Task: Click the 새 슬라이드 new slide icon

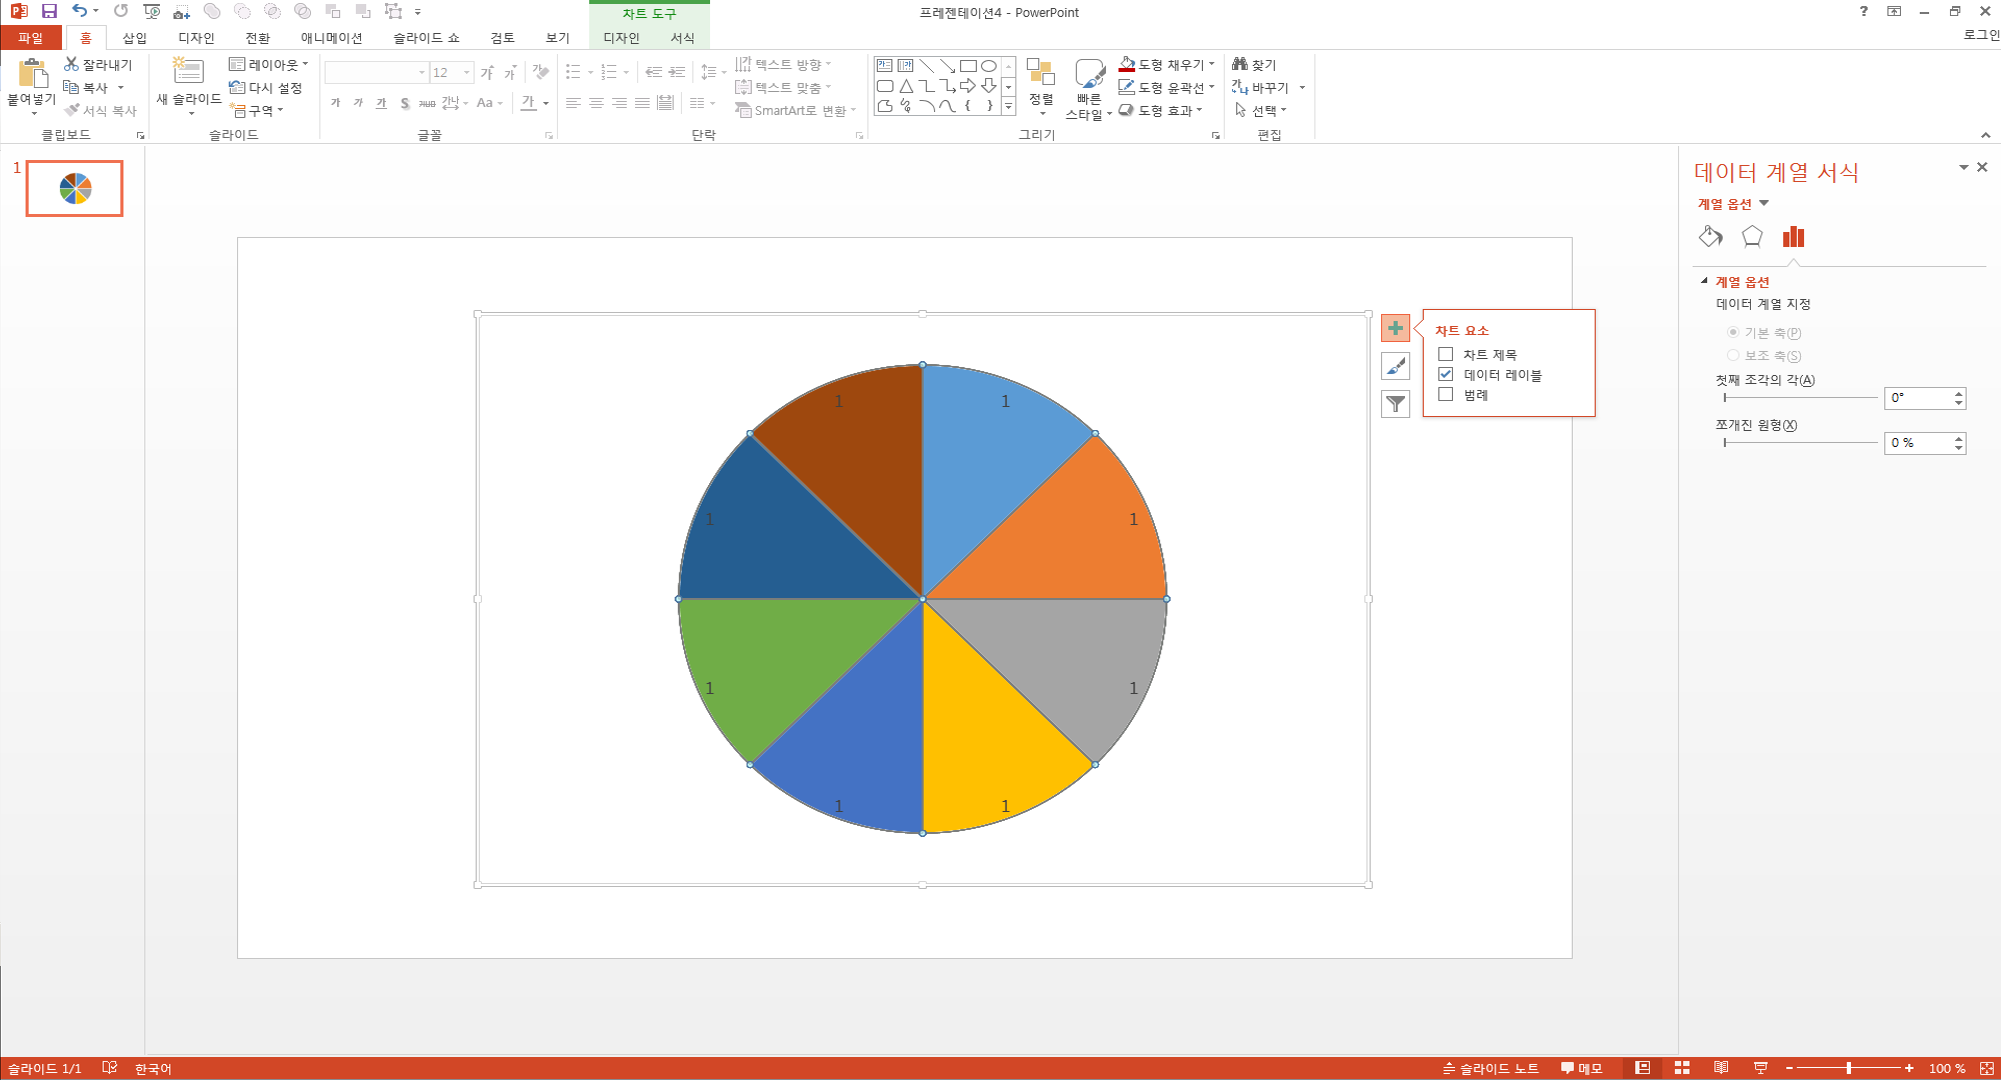Action: 187,72
